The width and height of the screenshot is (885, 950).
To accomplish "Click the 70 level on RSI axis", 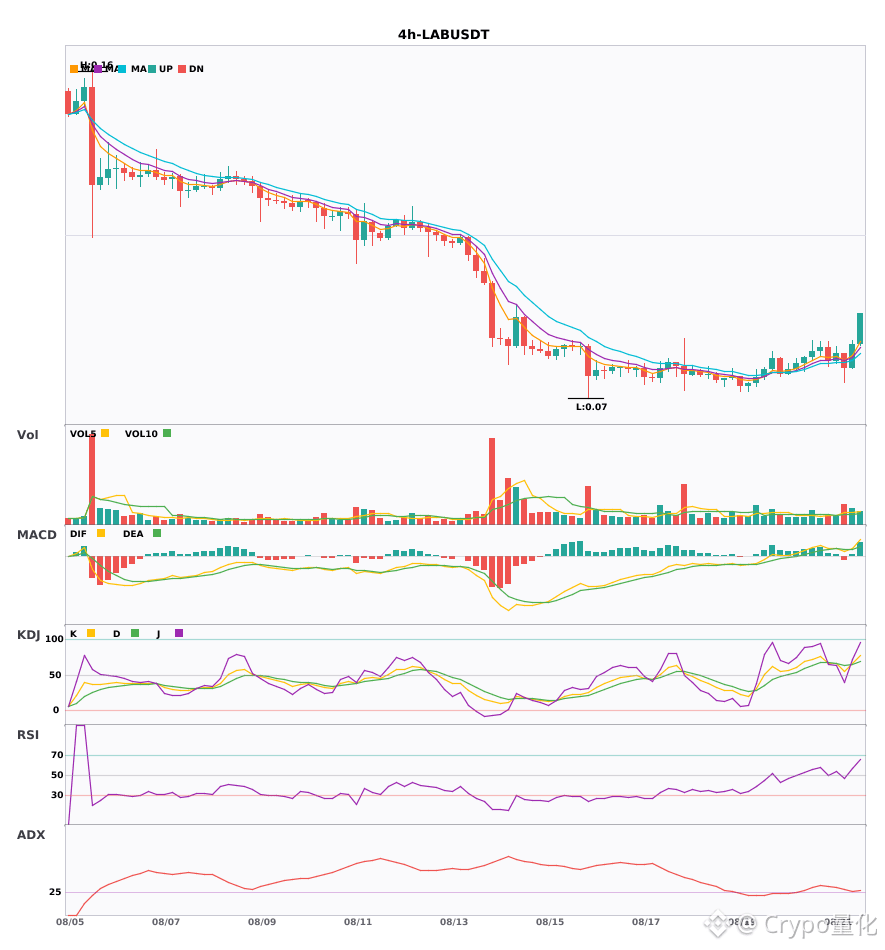I will pos(57,755).
